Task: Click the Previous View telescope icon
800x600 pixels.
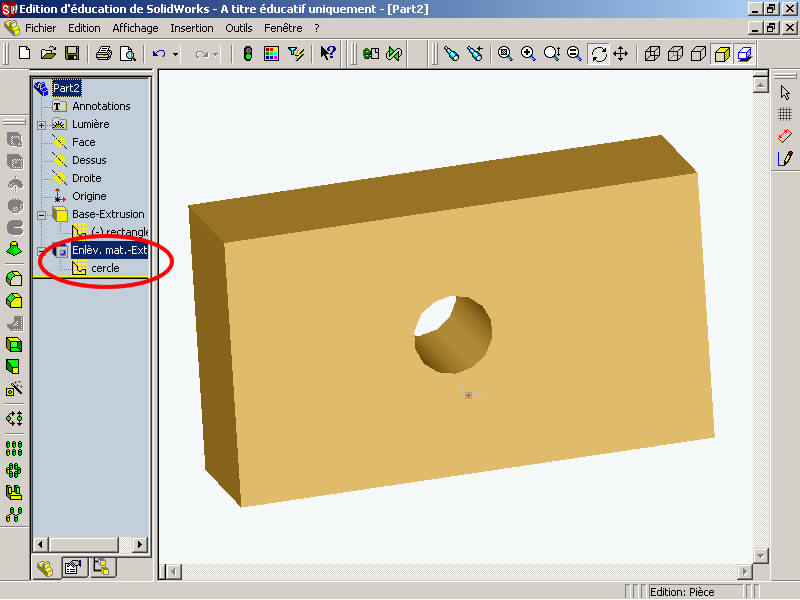Action: coord(475,53)
